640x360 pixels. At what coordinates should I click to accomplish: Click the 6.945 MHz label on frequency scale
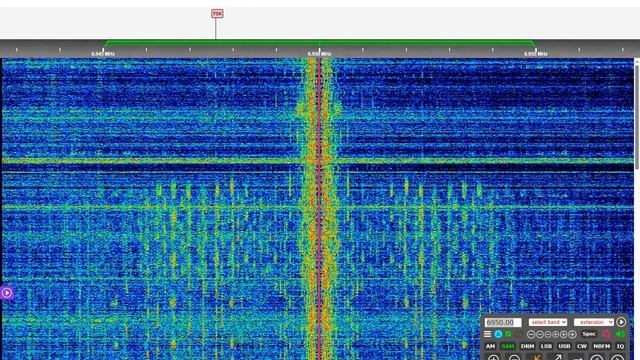pos(103,53)
